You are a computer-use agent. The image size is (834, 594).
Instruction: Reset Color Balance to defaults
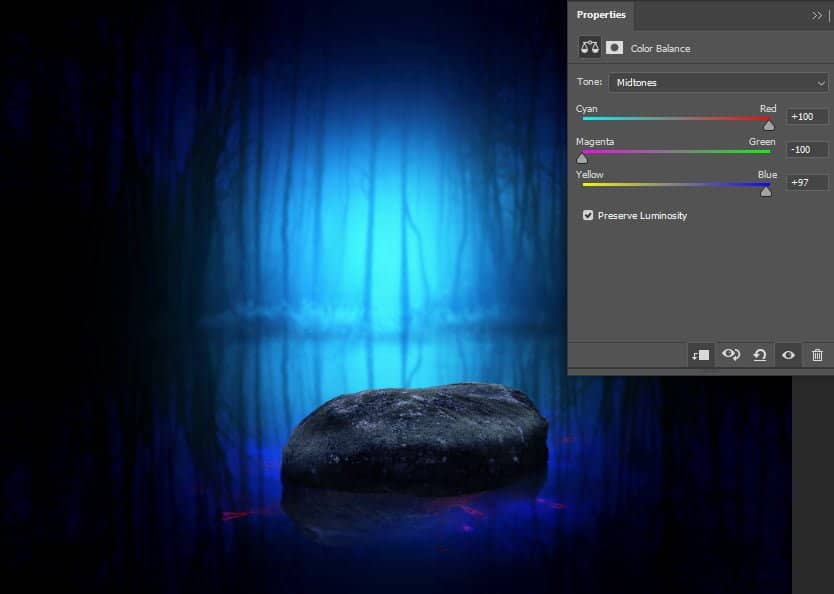coord(759,354)
